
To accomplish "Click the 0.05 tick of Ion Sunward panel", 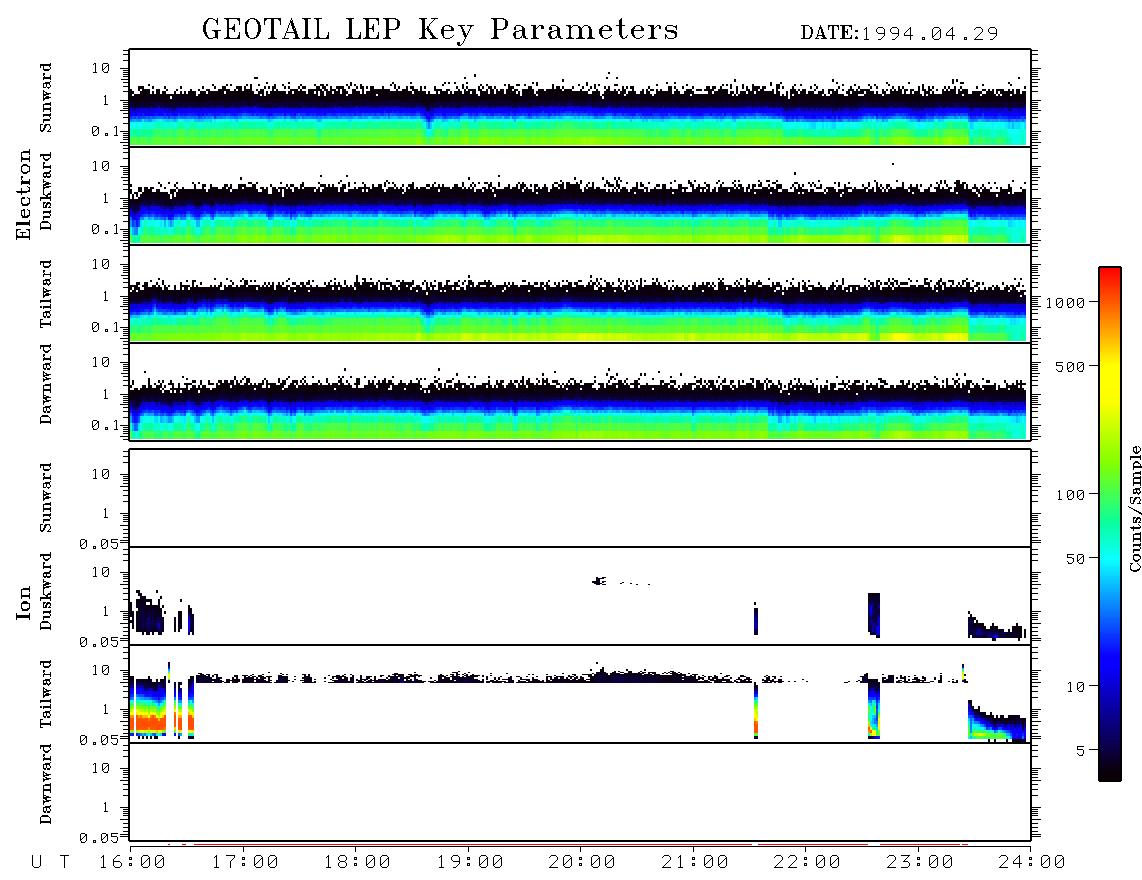I will tap(99, 544).
